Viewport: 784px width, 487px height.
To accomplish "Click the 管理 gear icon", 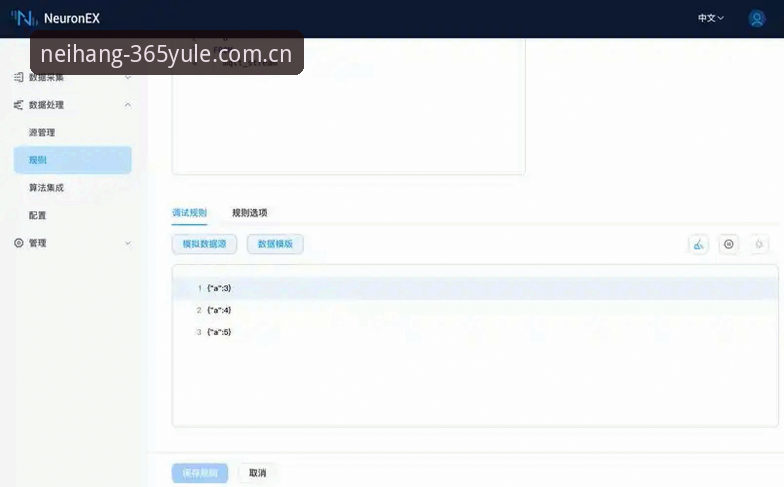I will (18, 243).
